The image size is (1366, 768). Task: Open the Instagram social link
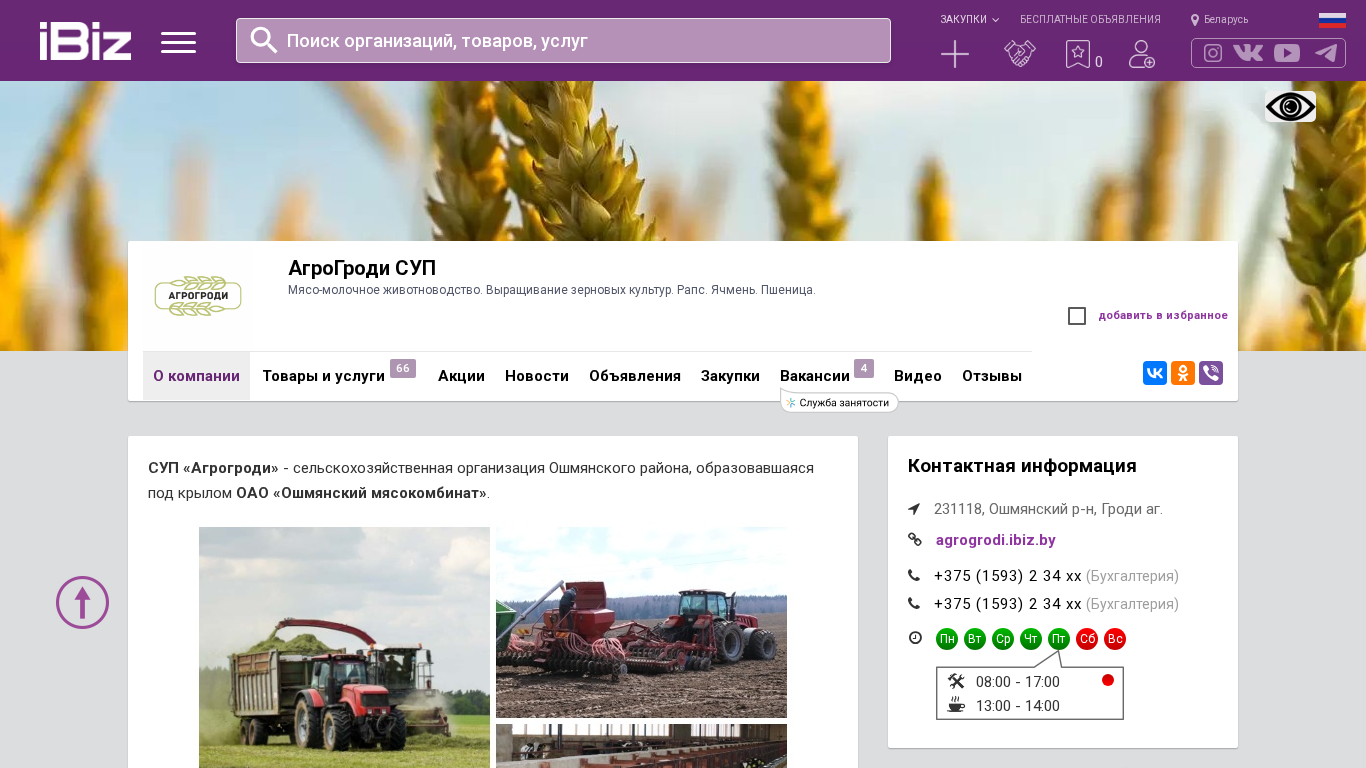point(1213,53)
